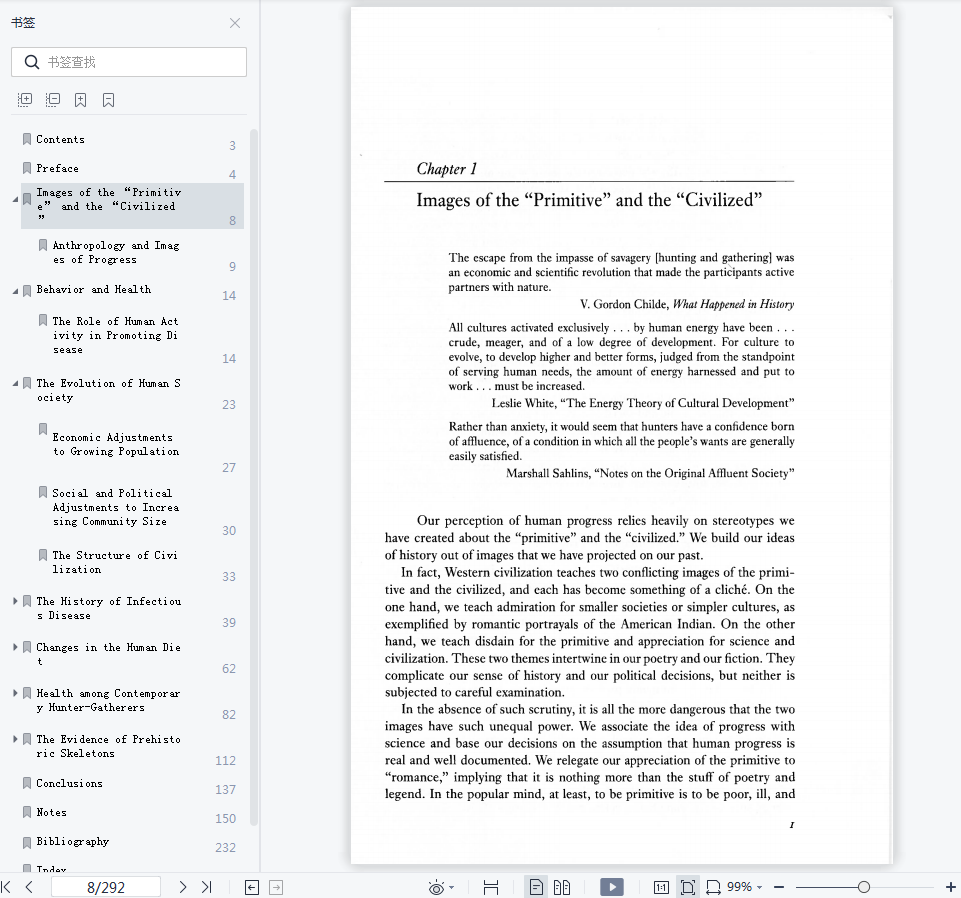Select History of Infectious Disease bookmark
The width and height of the screenshot is (961, 898).
click(108, 608)
